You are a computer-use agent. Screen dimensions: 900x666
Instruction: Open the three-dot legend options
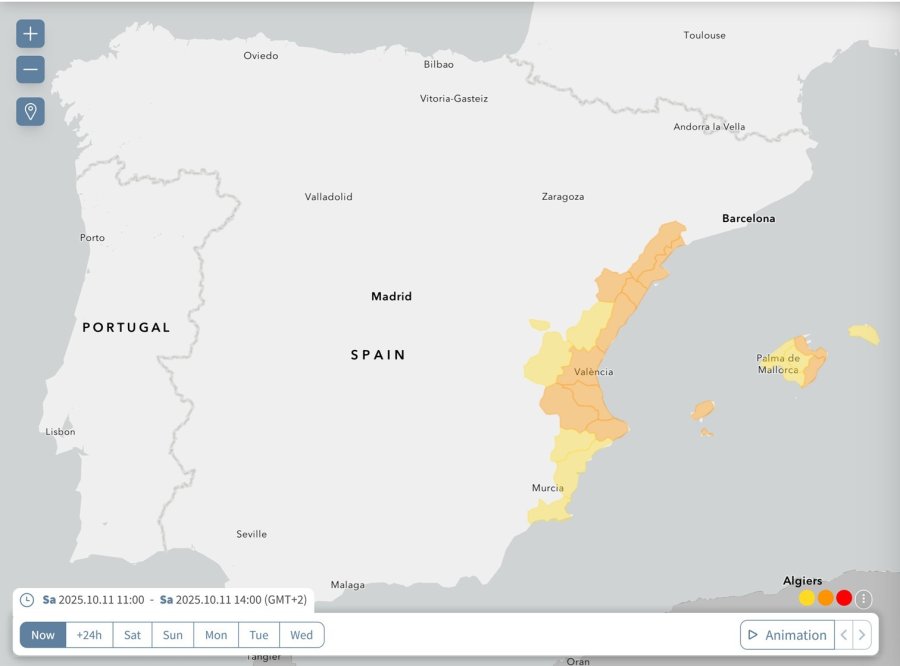point(864,599)
